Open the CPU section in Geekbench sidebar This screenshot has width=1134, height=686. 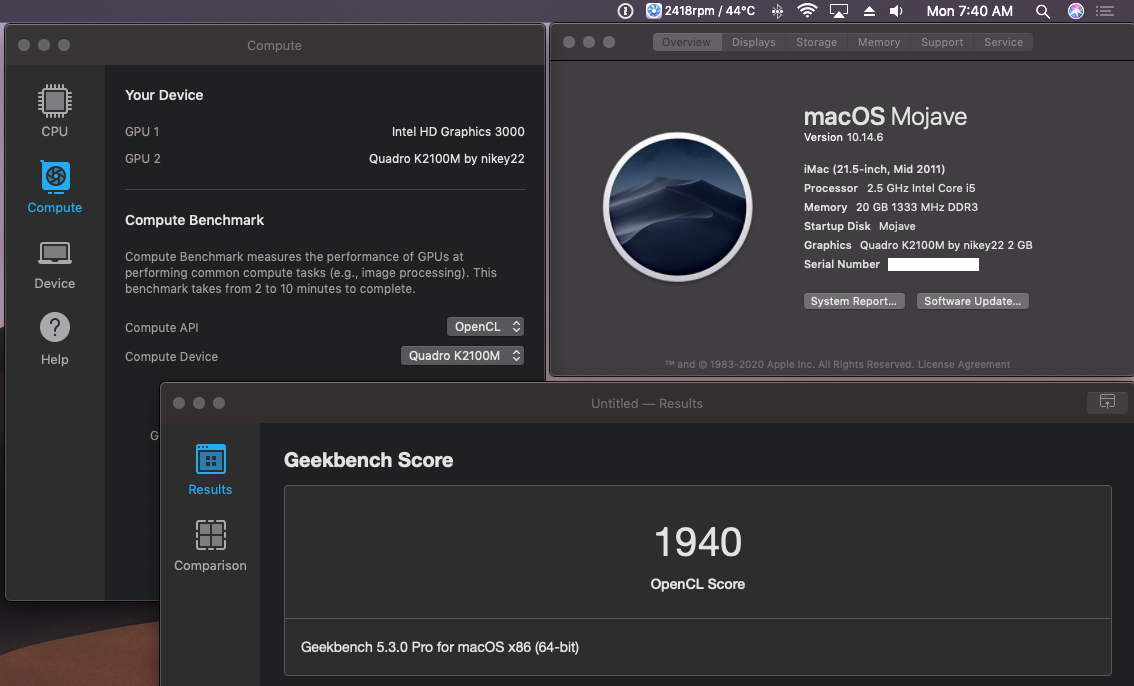pos(54,111)
